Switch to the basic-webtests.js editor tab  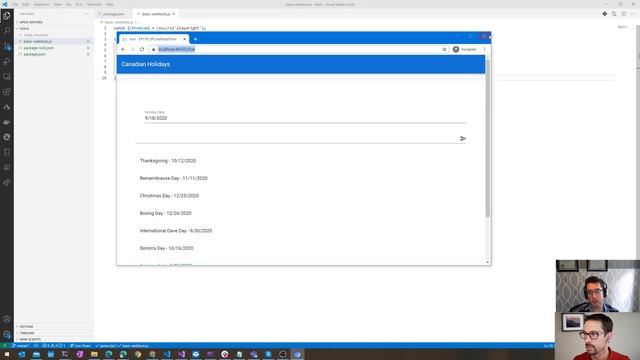pyautogui.click(x=156, y=14)
